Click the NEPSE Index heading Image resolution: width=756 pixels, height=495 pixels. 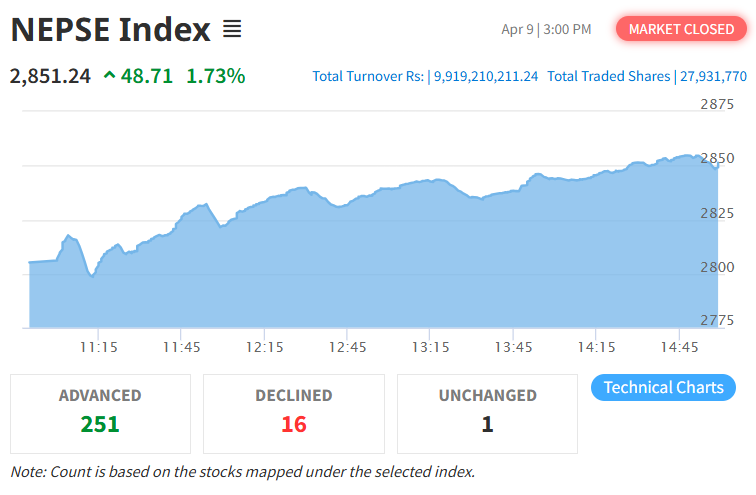pyautogui.click(x=111, y=30)
